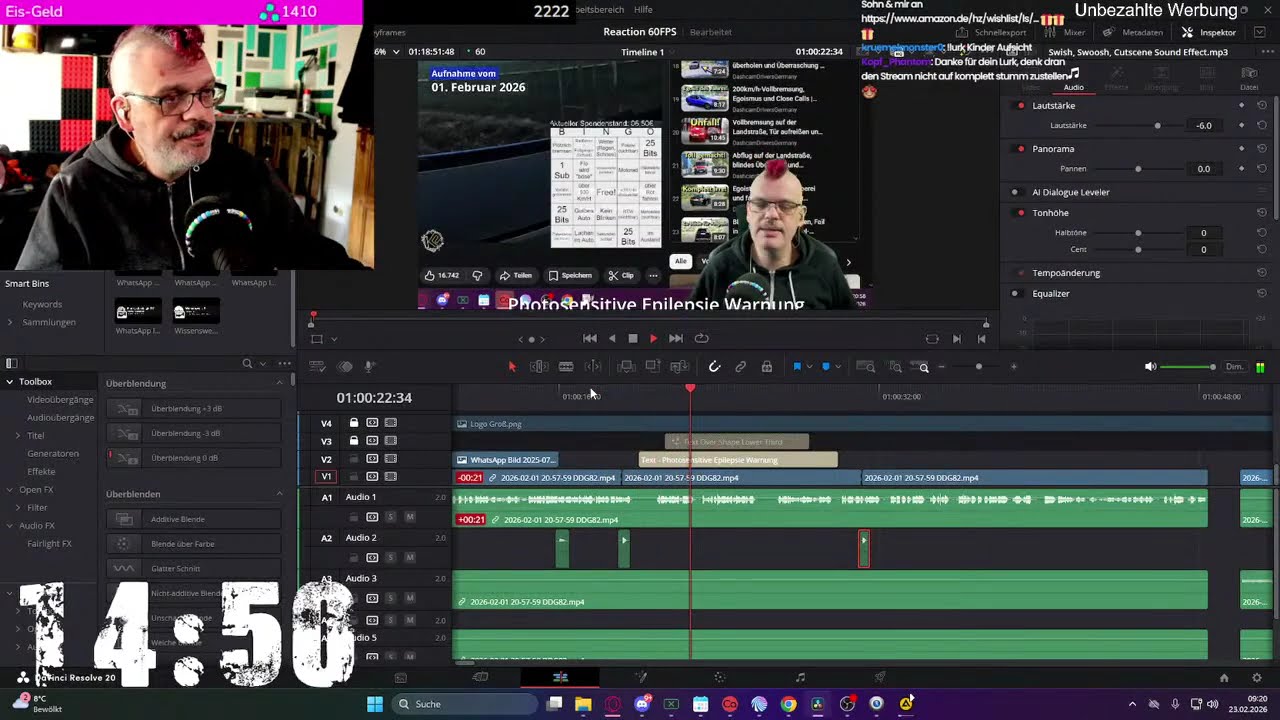1280x720 pixels.
Task: Open the timeline view options icon
Action: point(317,367)
